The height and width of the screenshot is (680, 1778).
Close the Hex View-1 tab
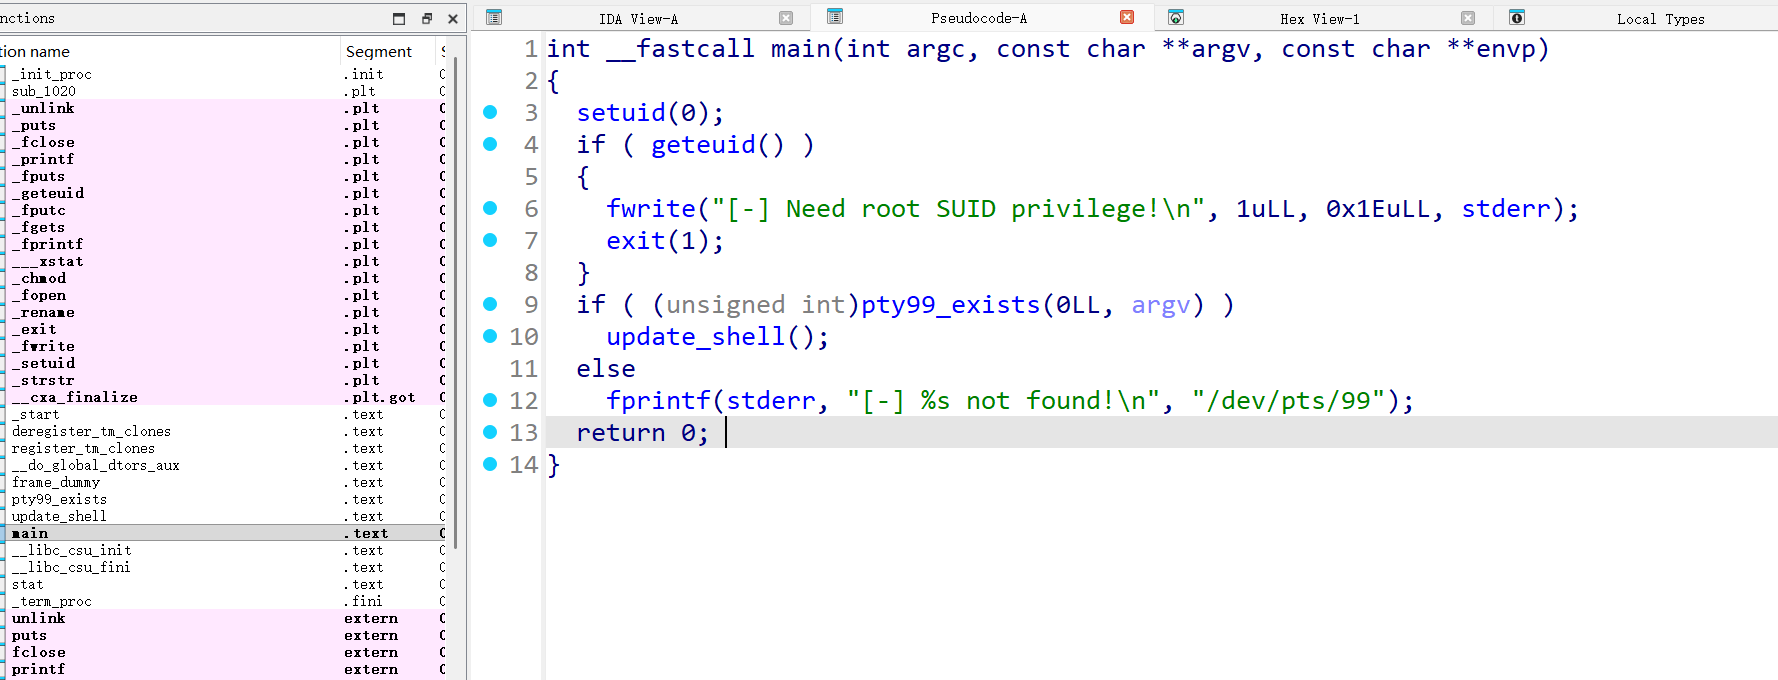click(1468, 18)
